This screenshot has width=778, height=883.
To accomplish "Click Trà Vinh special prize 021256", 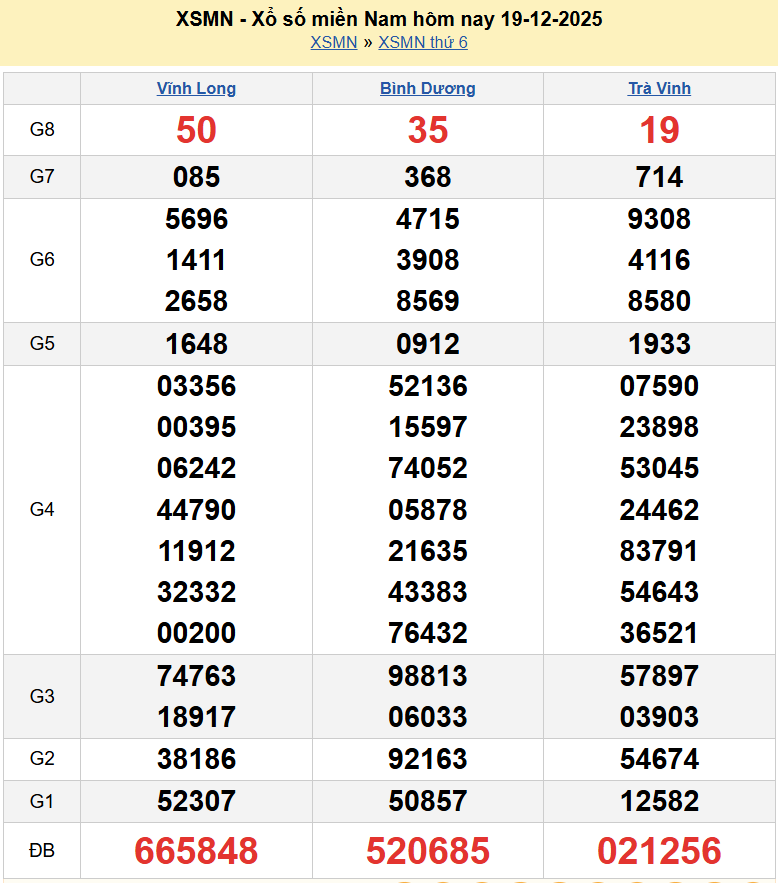I will (659, 851).
